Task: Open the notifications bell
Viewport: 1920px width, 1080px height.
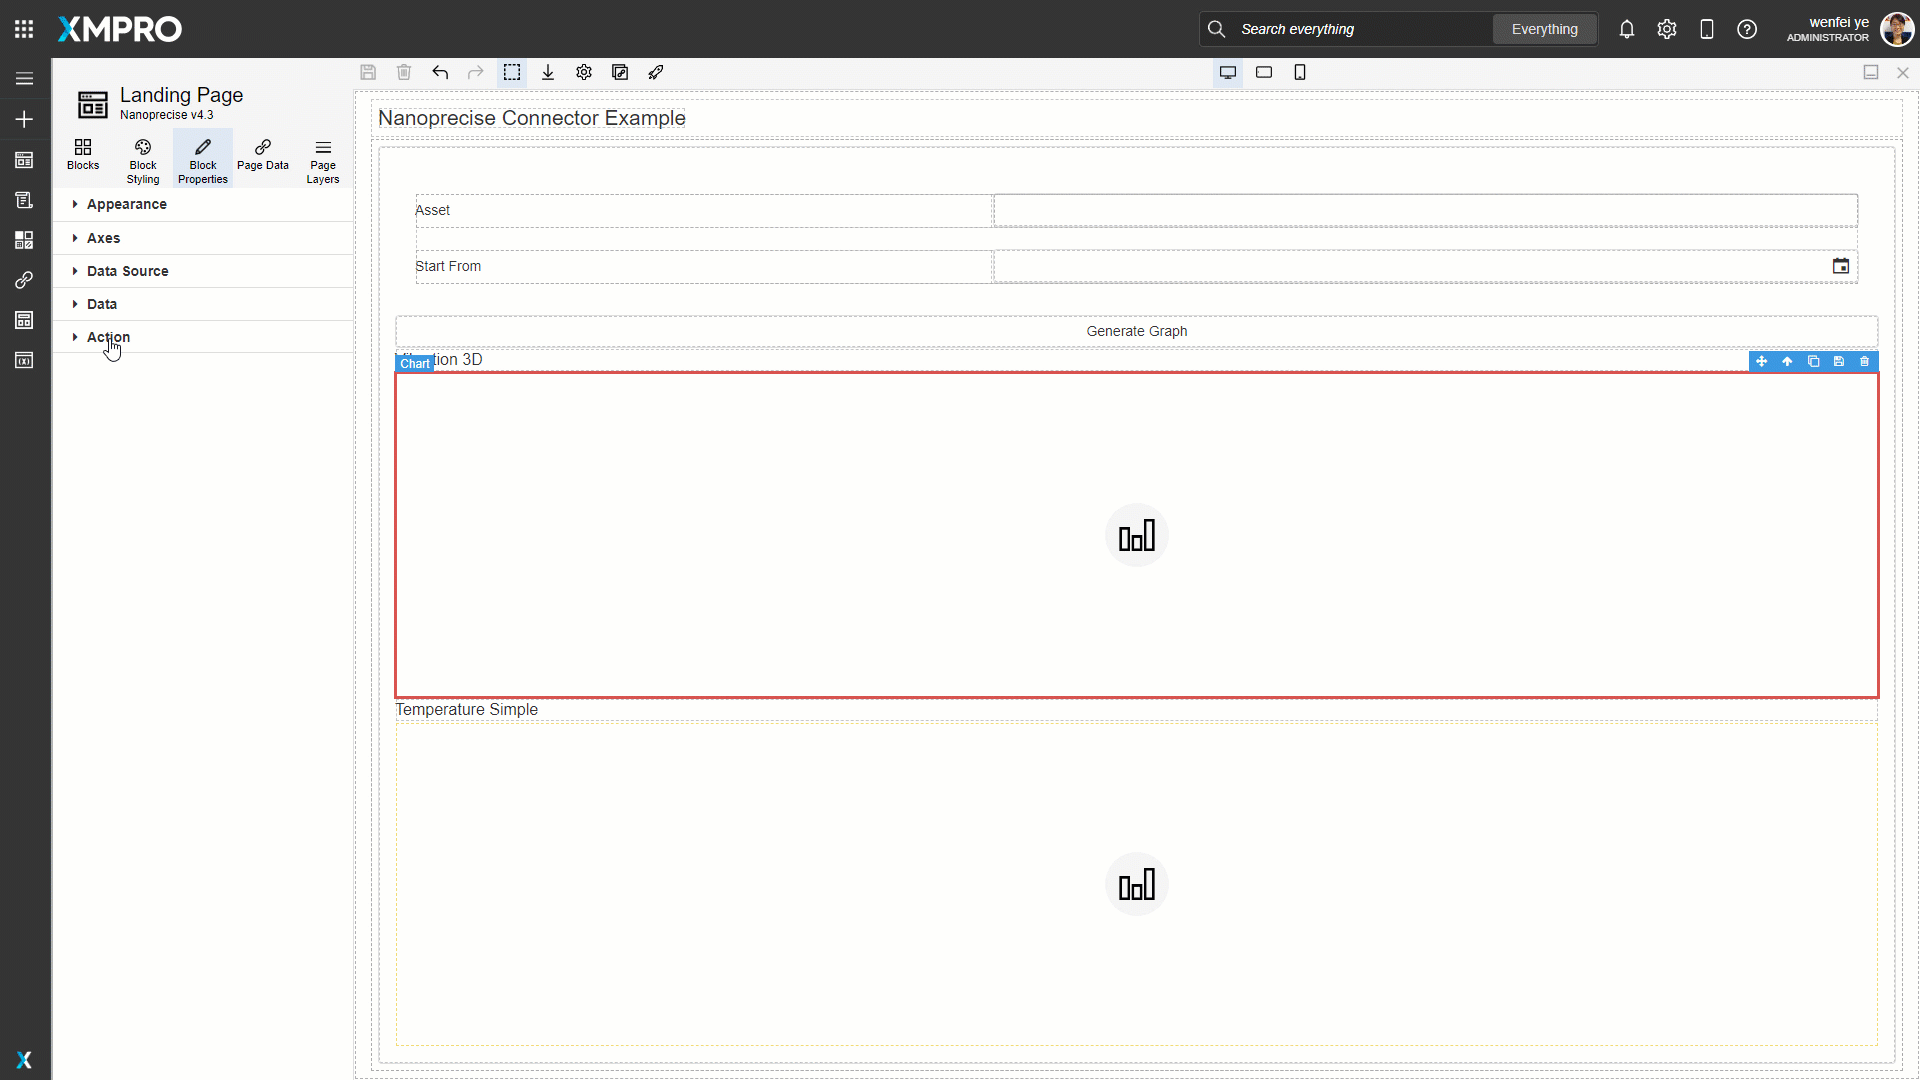Action: point(1627,29)
